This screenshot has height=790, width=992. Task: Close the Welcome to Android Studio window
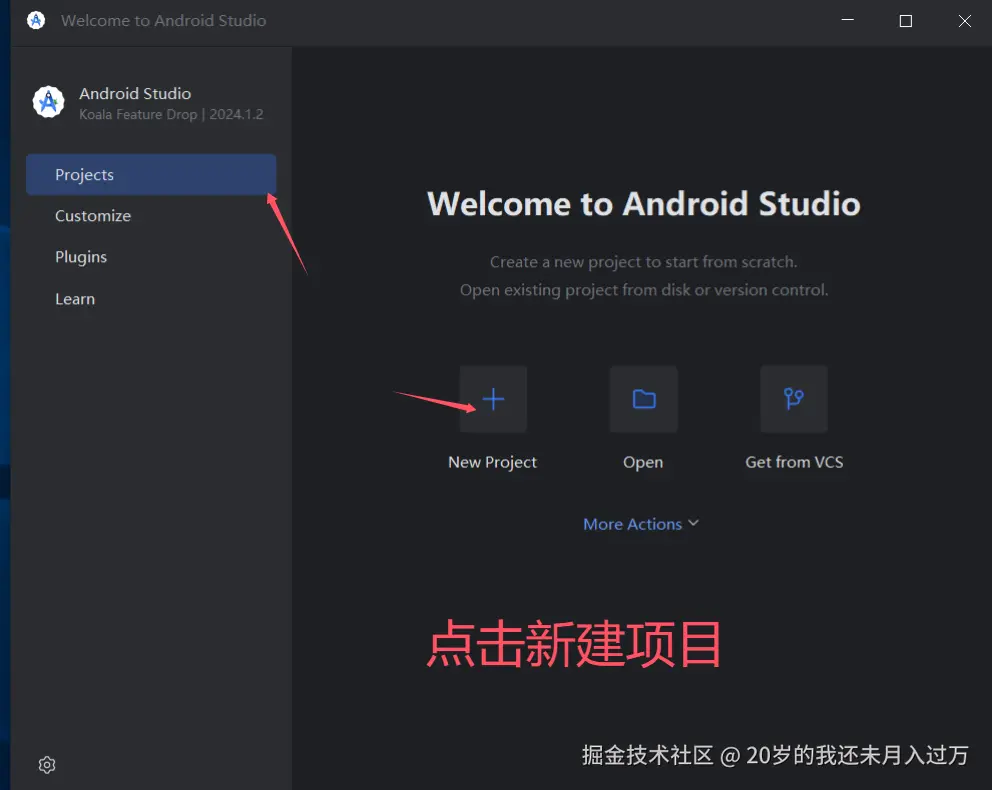tap(964, 21)
